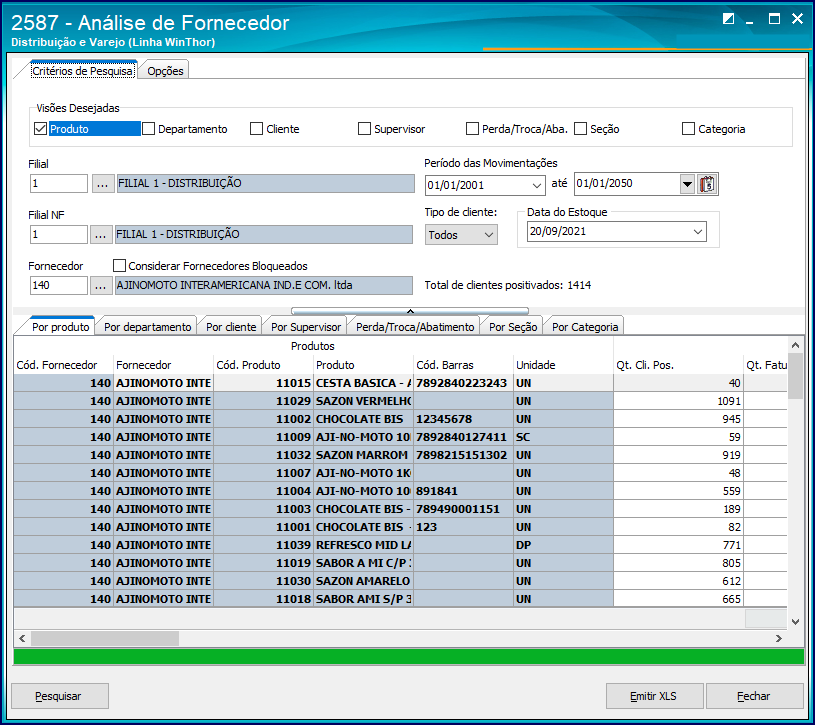
Task: Click the Fornecedor column header
Action: pyautogui.click(x=163, y=365)
